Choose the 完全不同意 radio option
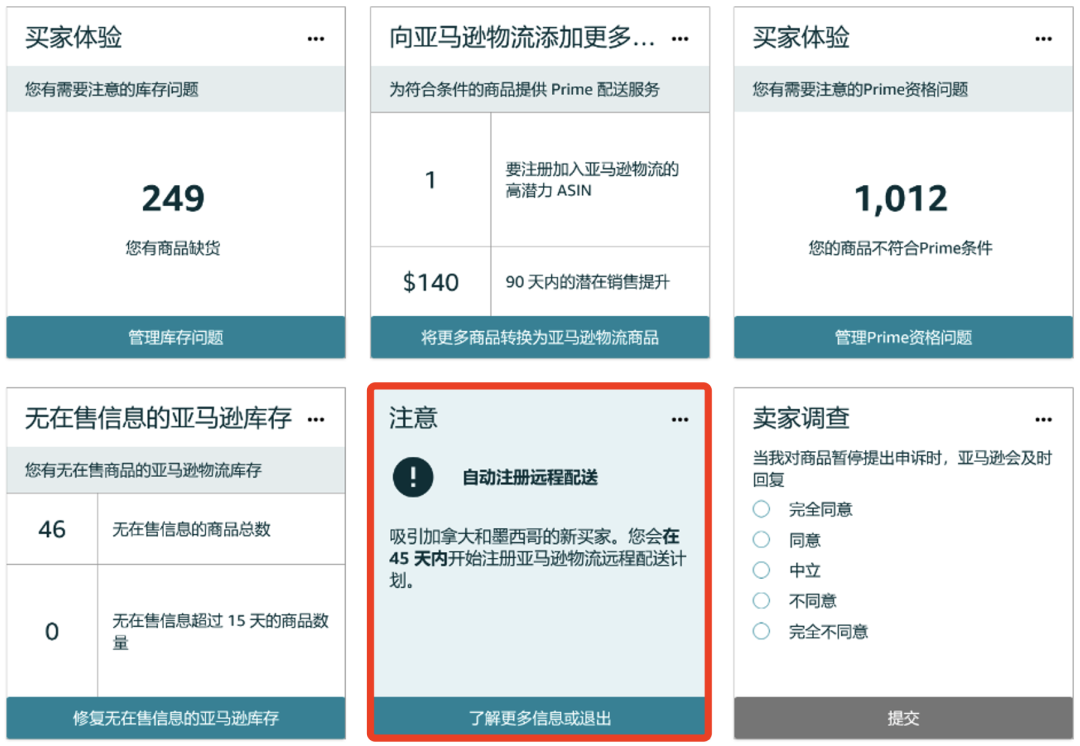The height and width of the screenshot is (746, 1080). [762, 631]
